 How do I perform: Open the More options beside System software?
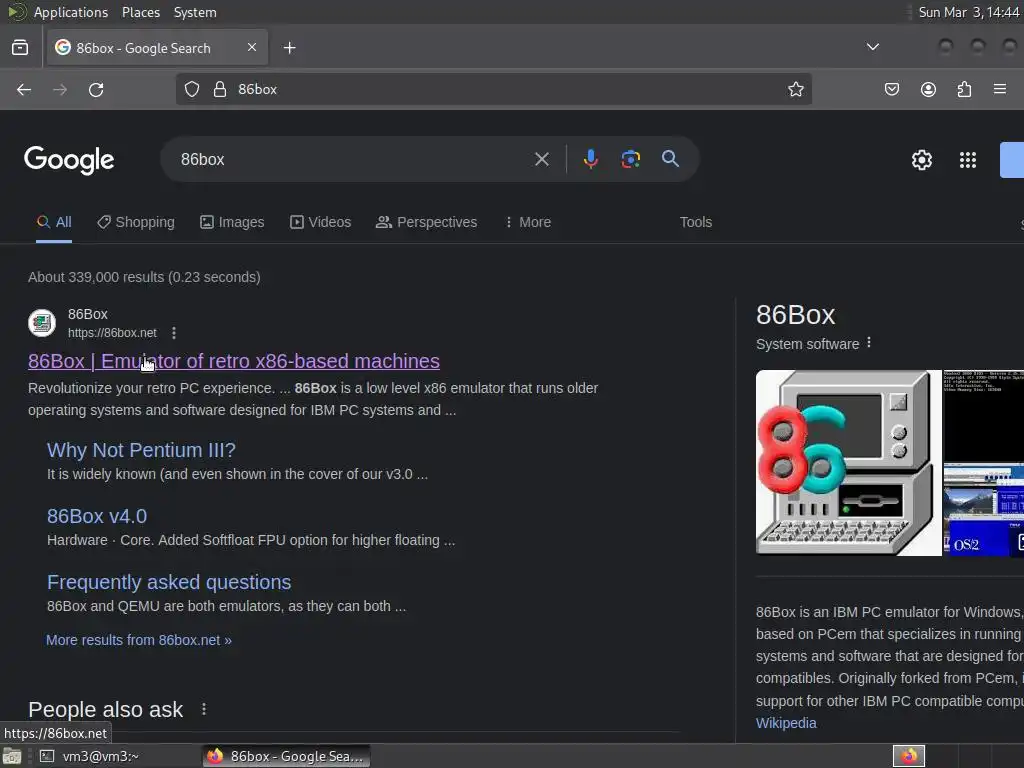point(869,343)
